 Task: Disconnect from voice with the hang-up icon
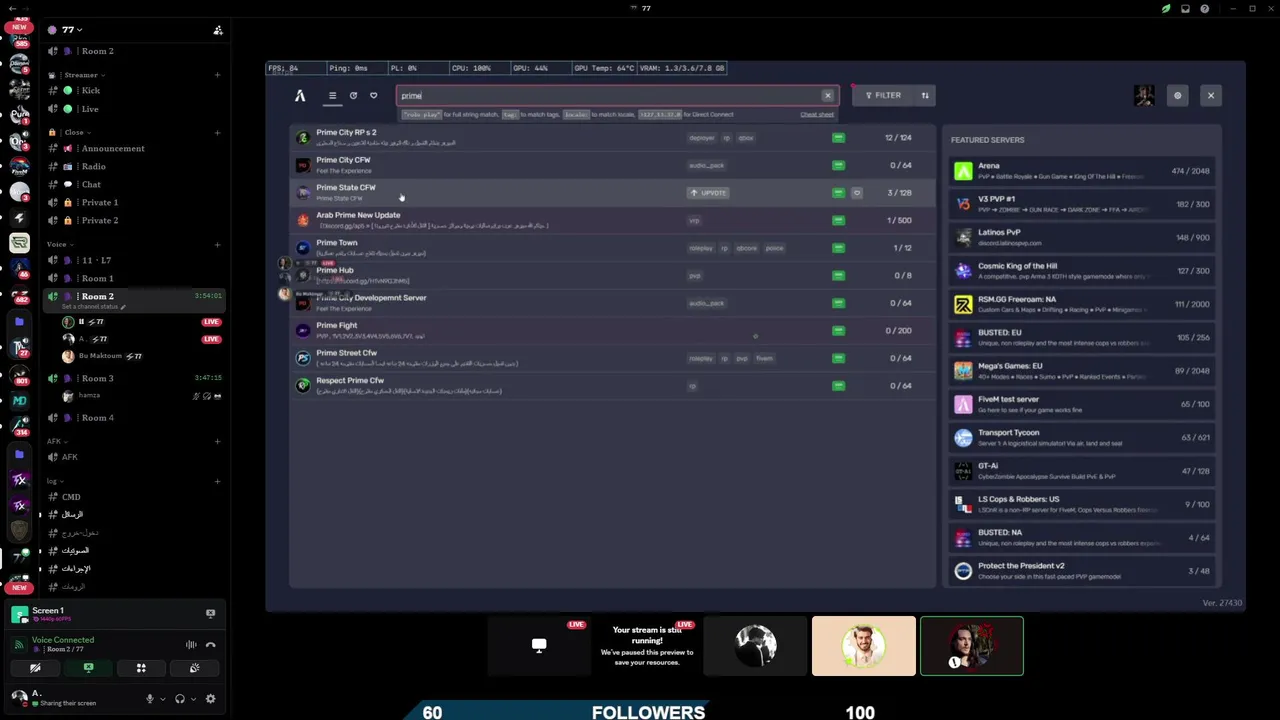coord(211,645)
